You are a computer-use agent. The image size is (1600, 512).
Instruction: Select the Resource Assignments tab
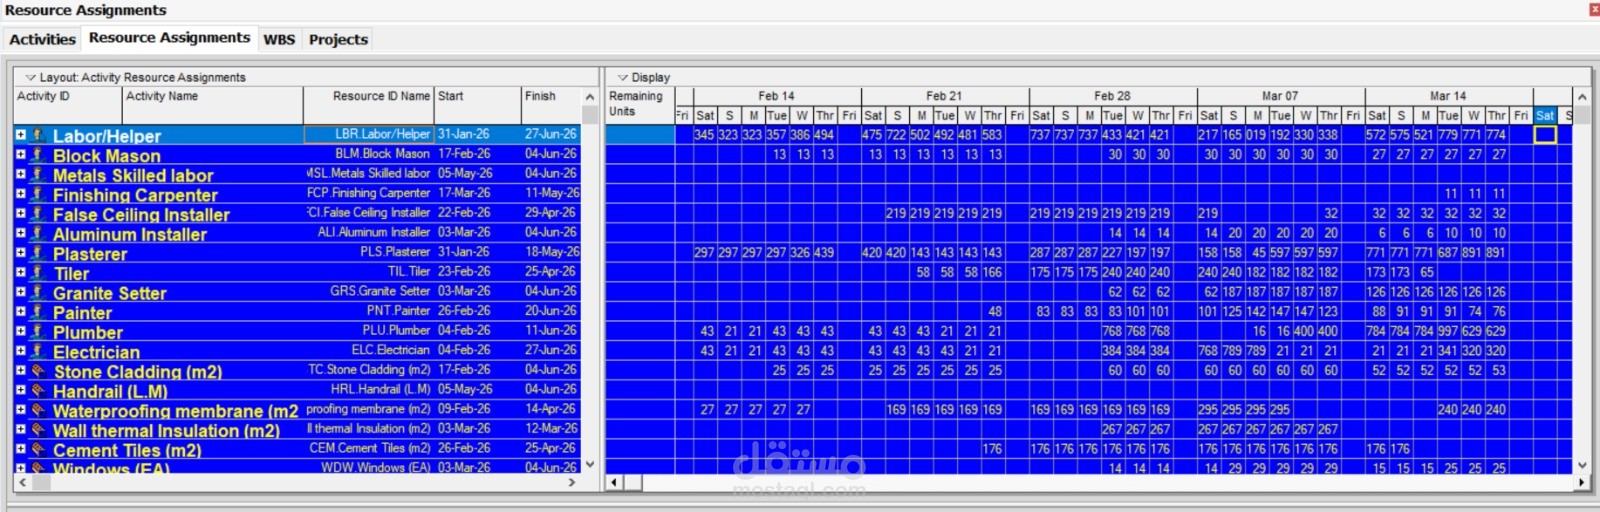click(169, 38)
